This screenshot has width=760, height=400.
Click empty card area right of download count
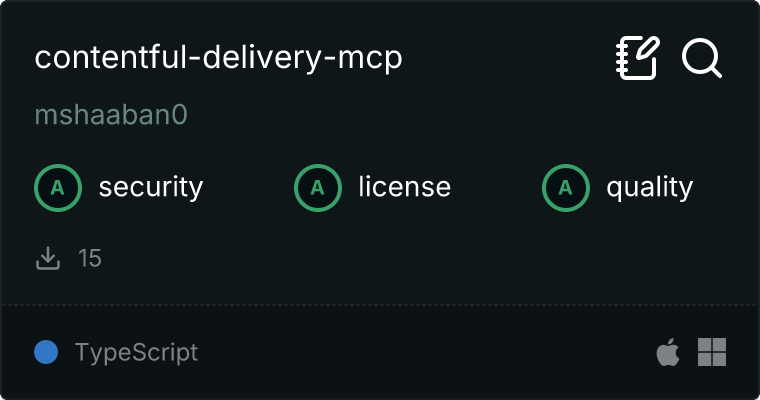point(412,258)
